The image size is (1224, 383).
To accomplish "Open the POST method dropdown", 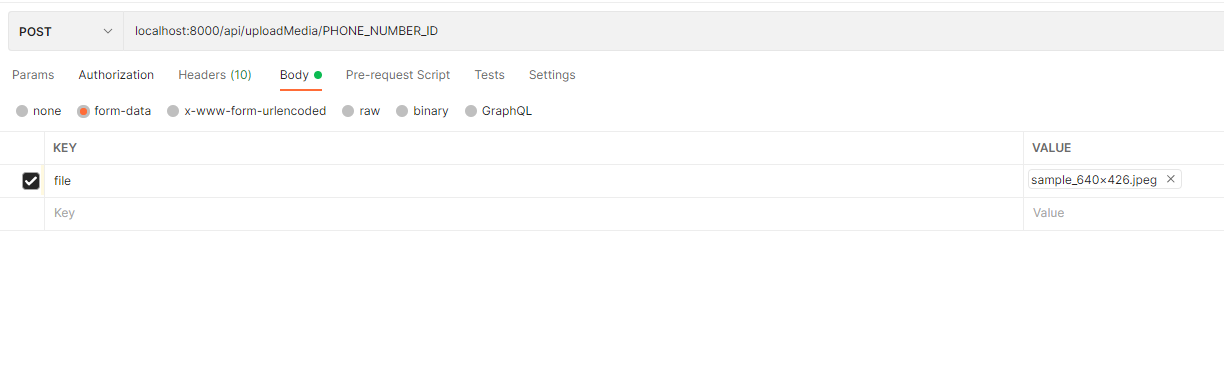I will [x=65, y=31].
